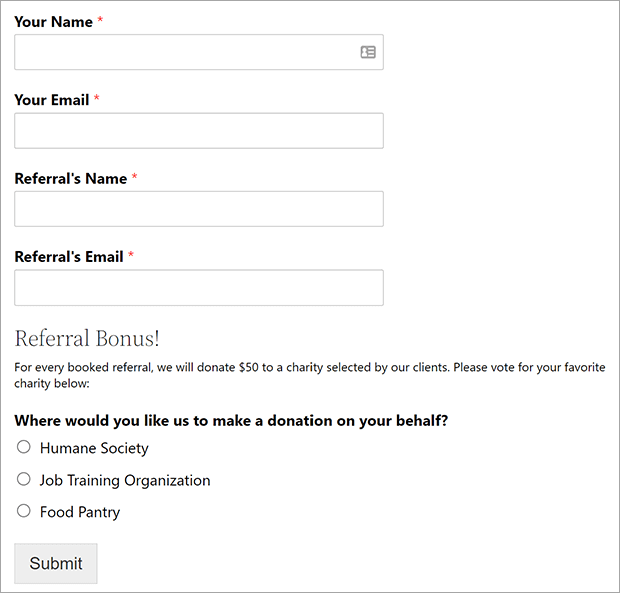Select the Job Training Organization radio circle
620x593 pixels.
coord(24,479)
